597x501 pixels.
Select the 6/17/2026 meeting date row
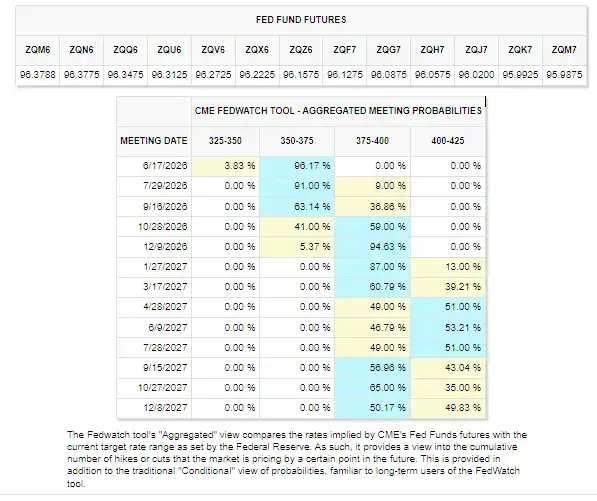(301, 166)
